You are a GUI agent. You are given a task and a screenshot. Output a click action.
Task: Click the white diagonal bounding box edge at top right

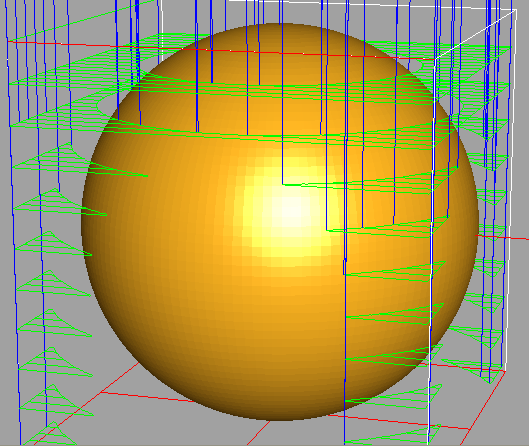click(x=476, y=34)
